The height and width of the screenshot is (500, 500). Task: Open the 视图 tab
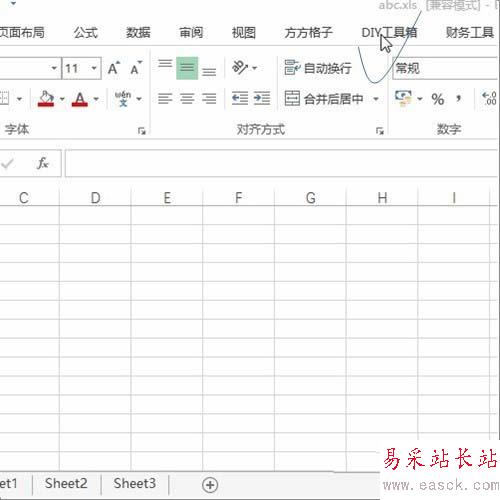[x=244, y=33]
